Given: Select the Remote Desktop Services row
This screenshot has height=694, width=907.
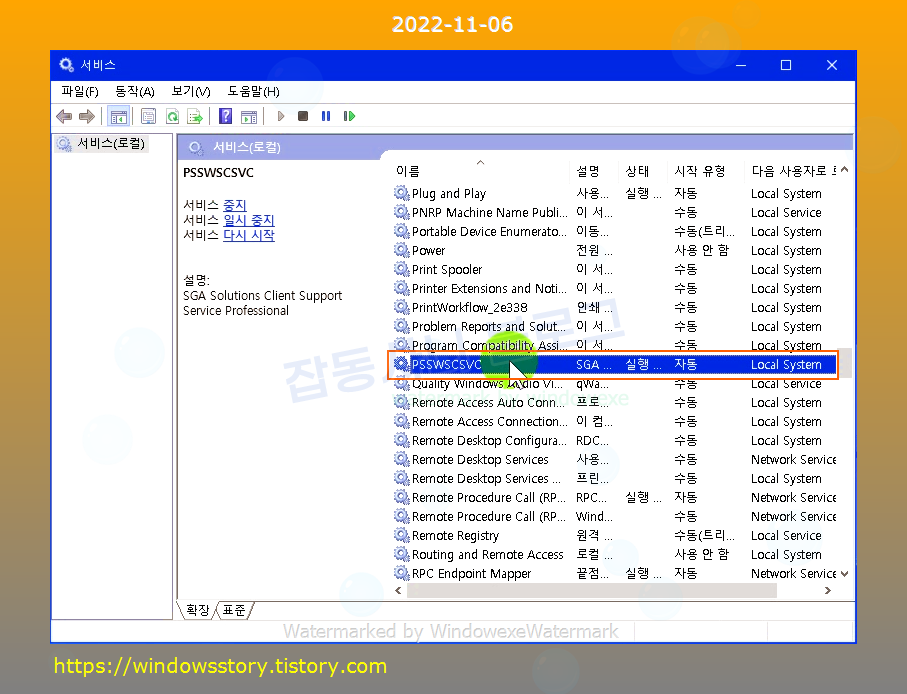Looking at the screenshot, I should tap(614, 459).
